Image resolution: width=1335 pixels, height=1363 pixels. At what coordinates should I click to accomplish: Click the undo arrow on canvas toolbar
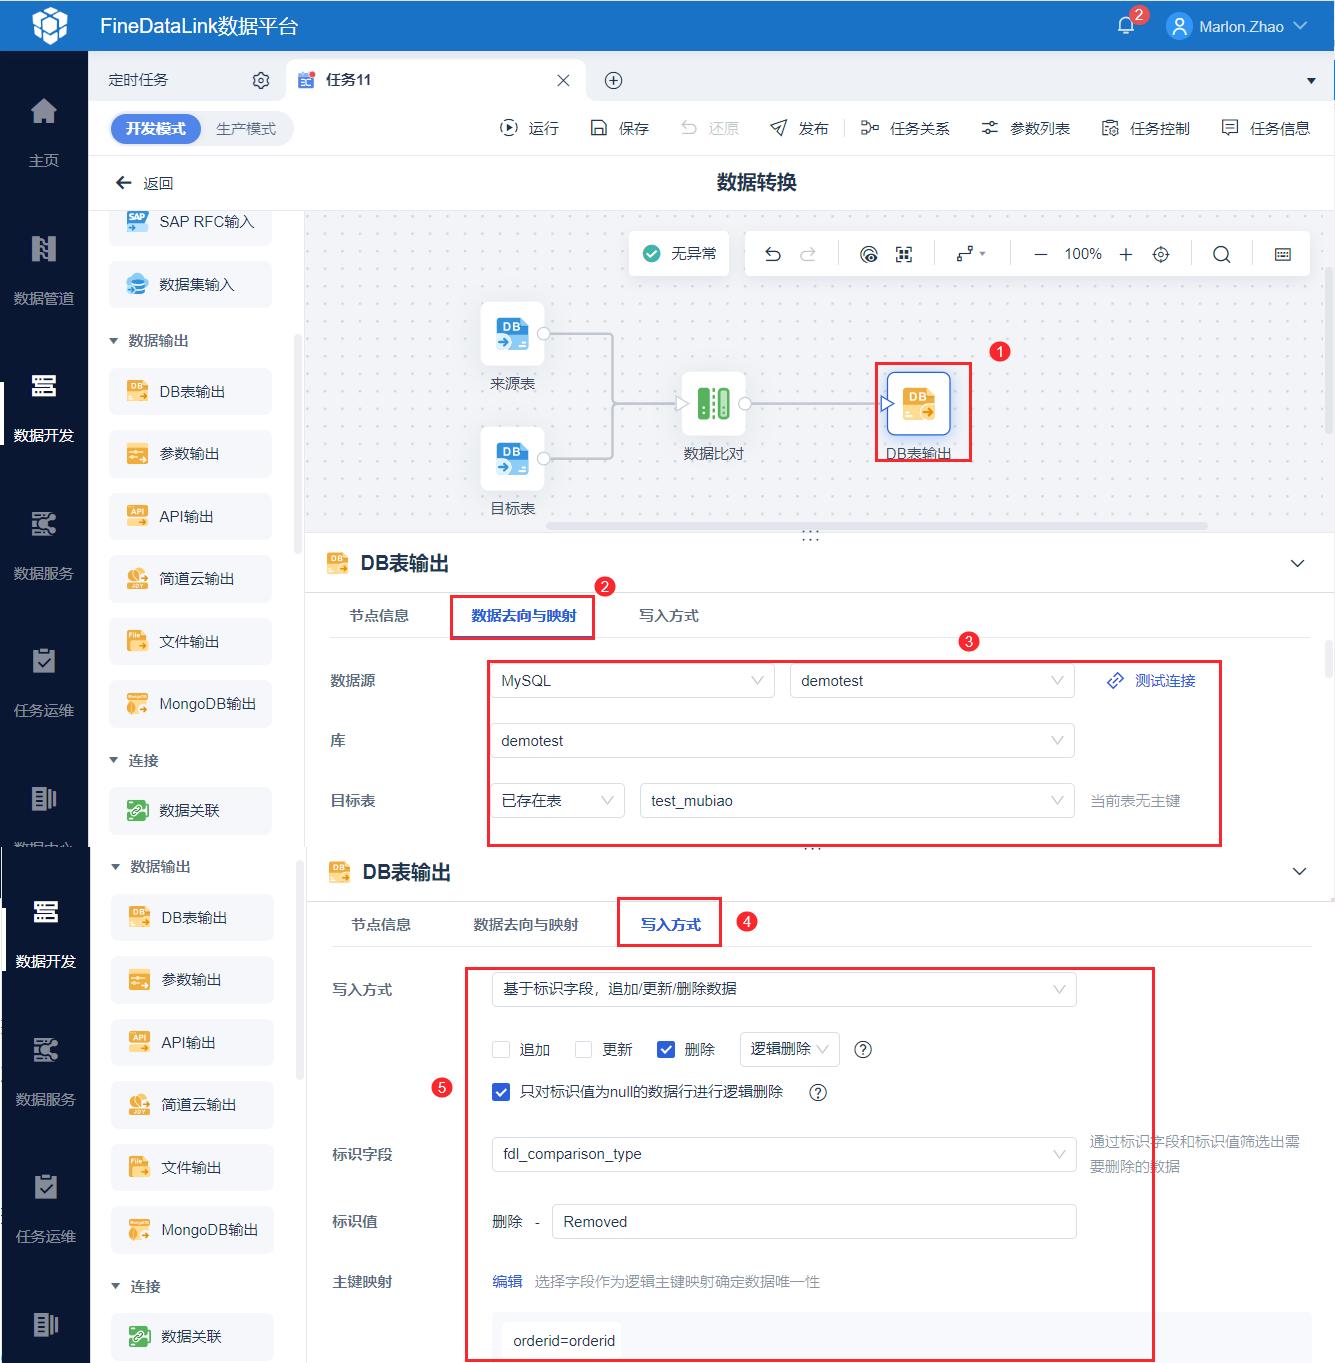[x=773, y=254]
